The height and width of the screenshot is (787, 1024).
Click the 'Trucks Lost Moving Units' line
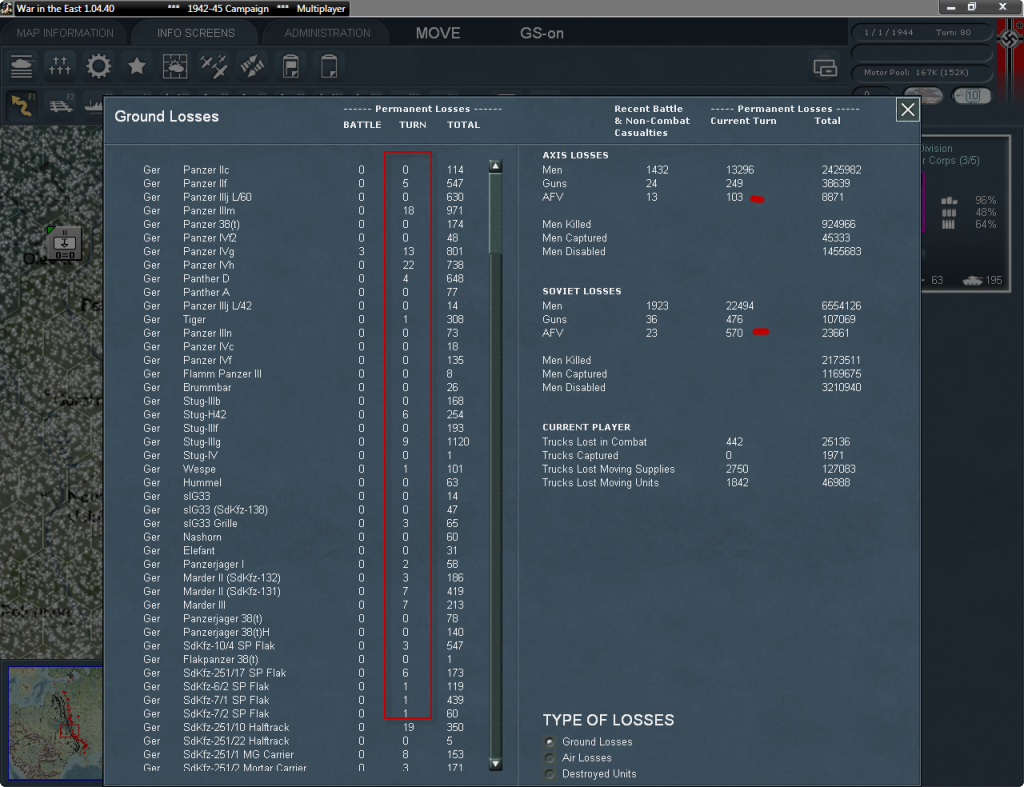pyautogui.click(x=696, y=483)
